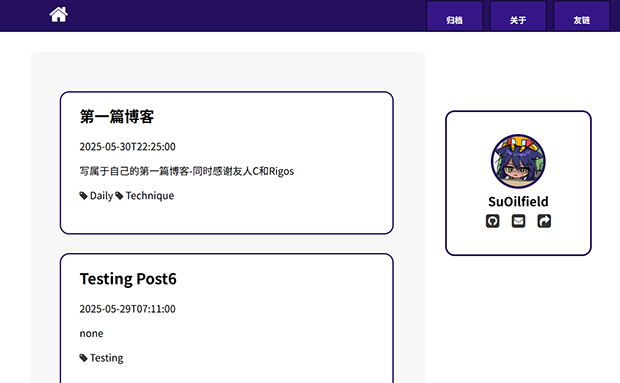Open the 友链 friend links page
This screenshot has width=620, height=383.
[582, 16]
